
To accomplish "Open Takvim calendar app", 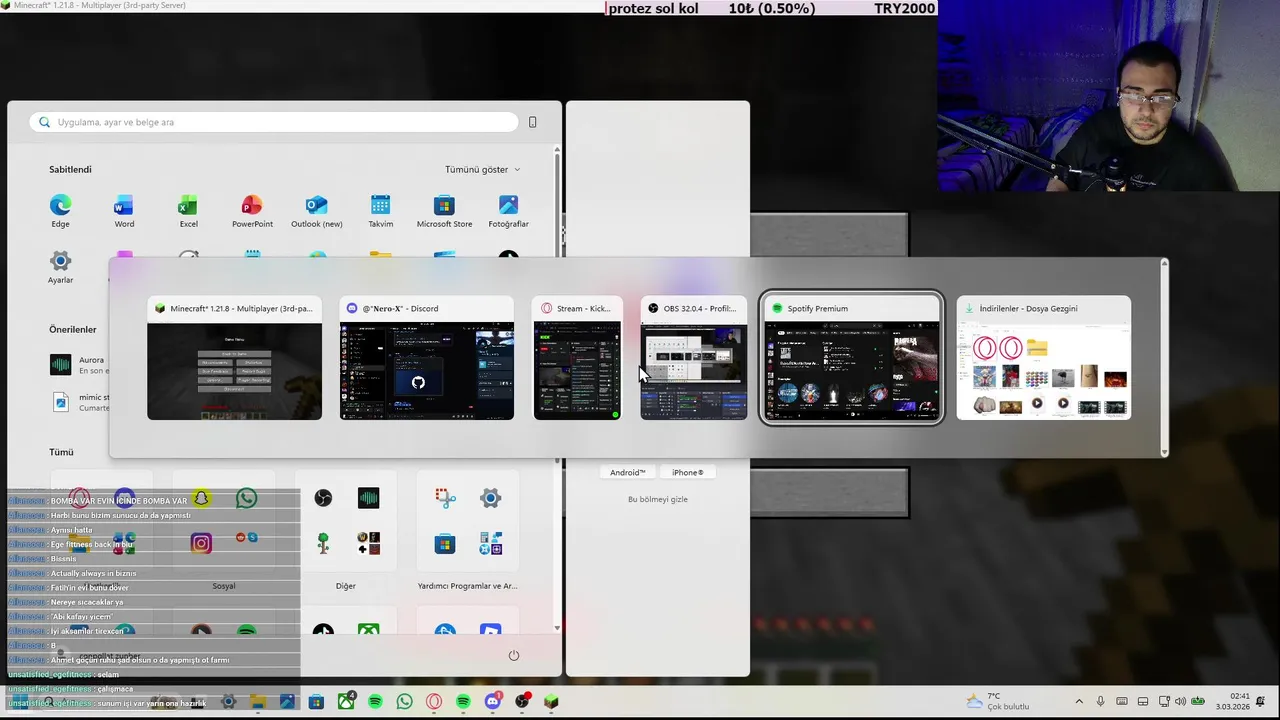I will (380, 211).
